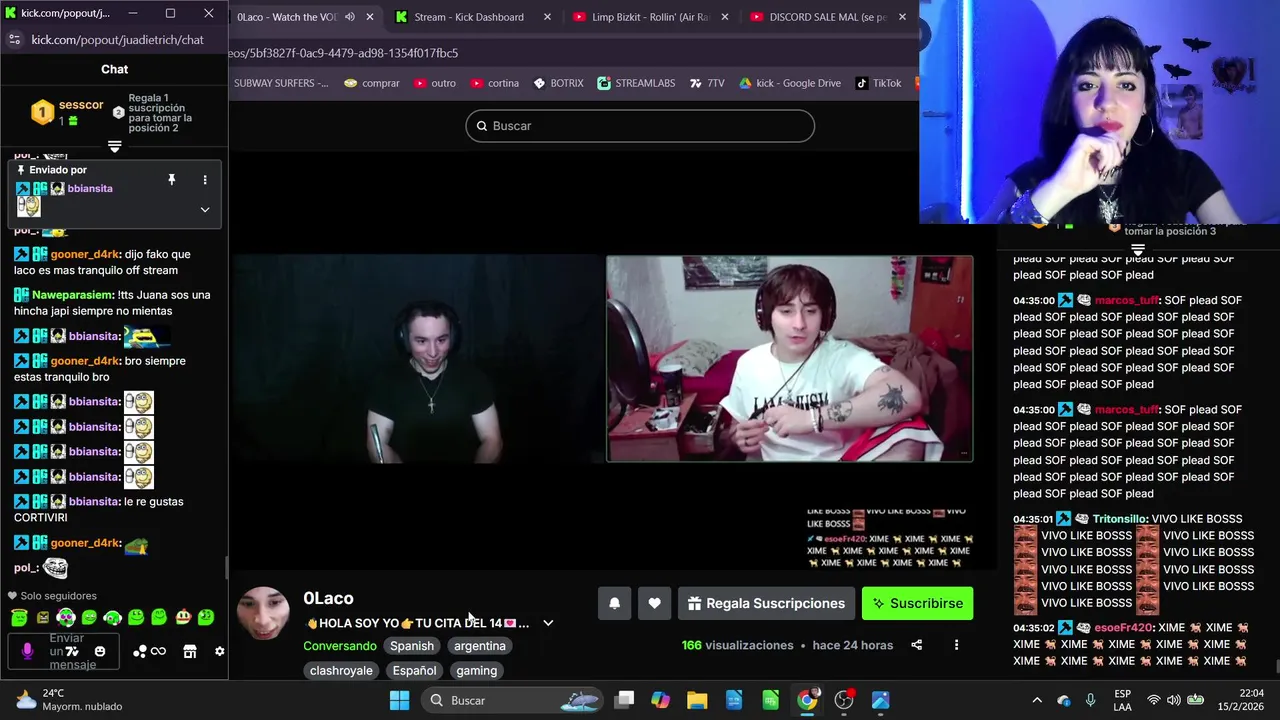
Task: Open the SUBWAY SURFERS bookmark
Action: pyautogui.click(x=281, y=83)
